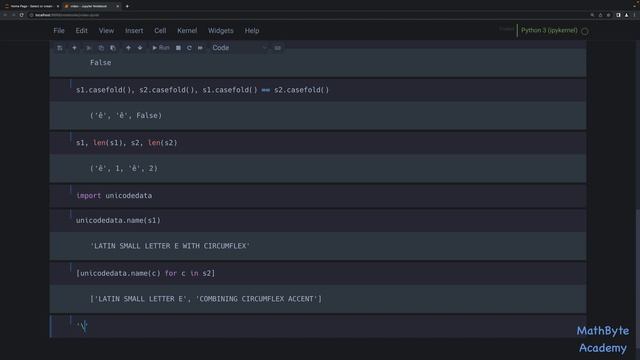Copy selected cells using toolbar icon
640x360 pixels.
click(101, 48)
